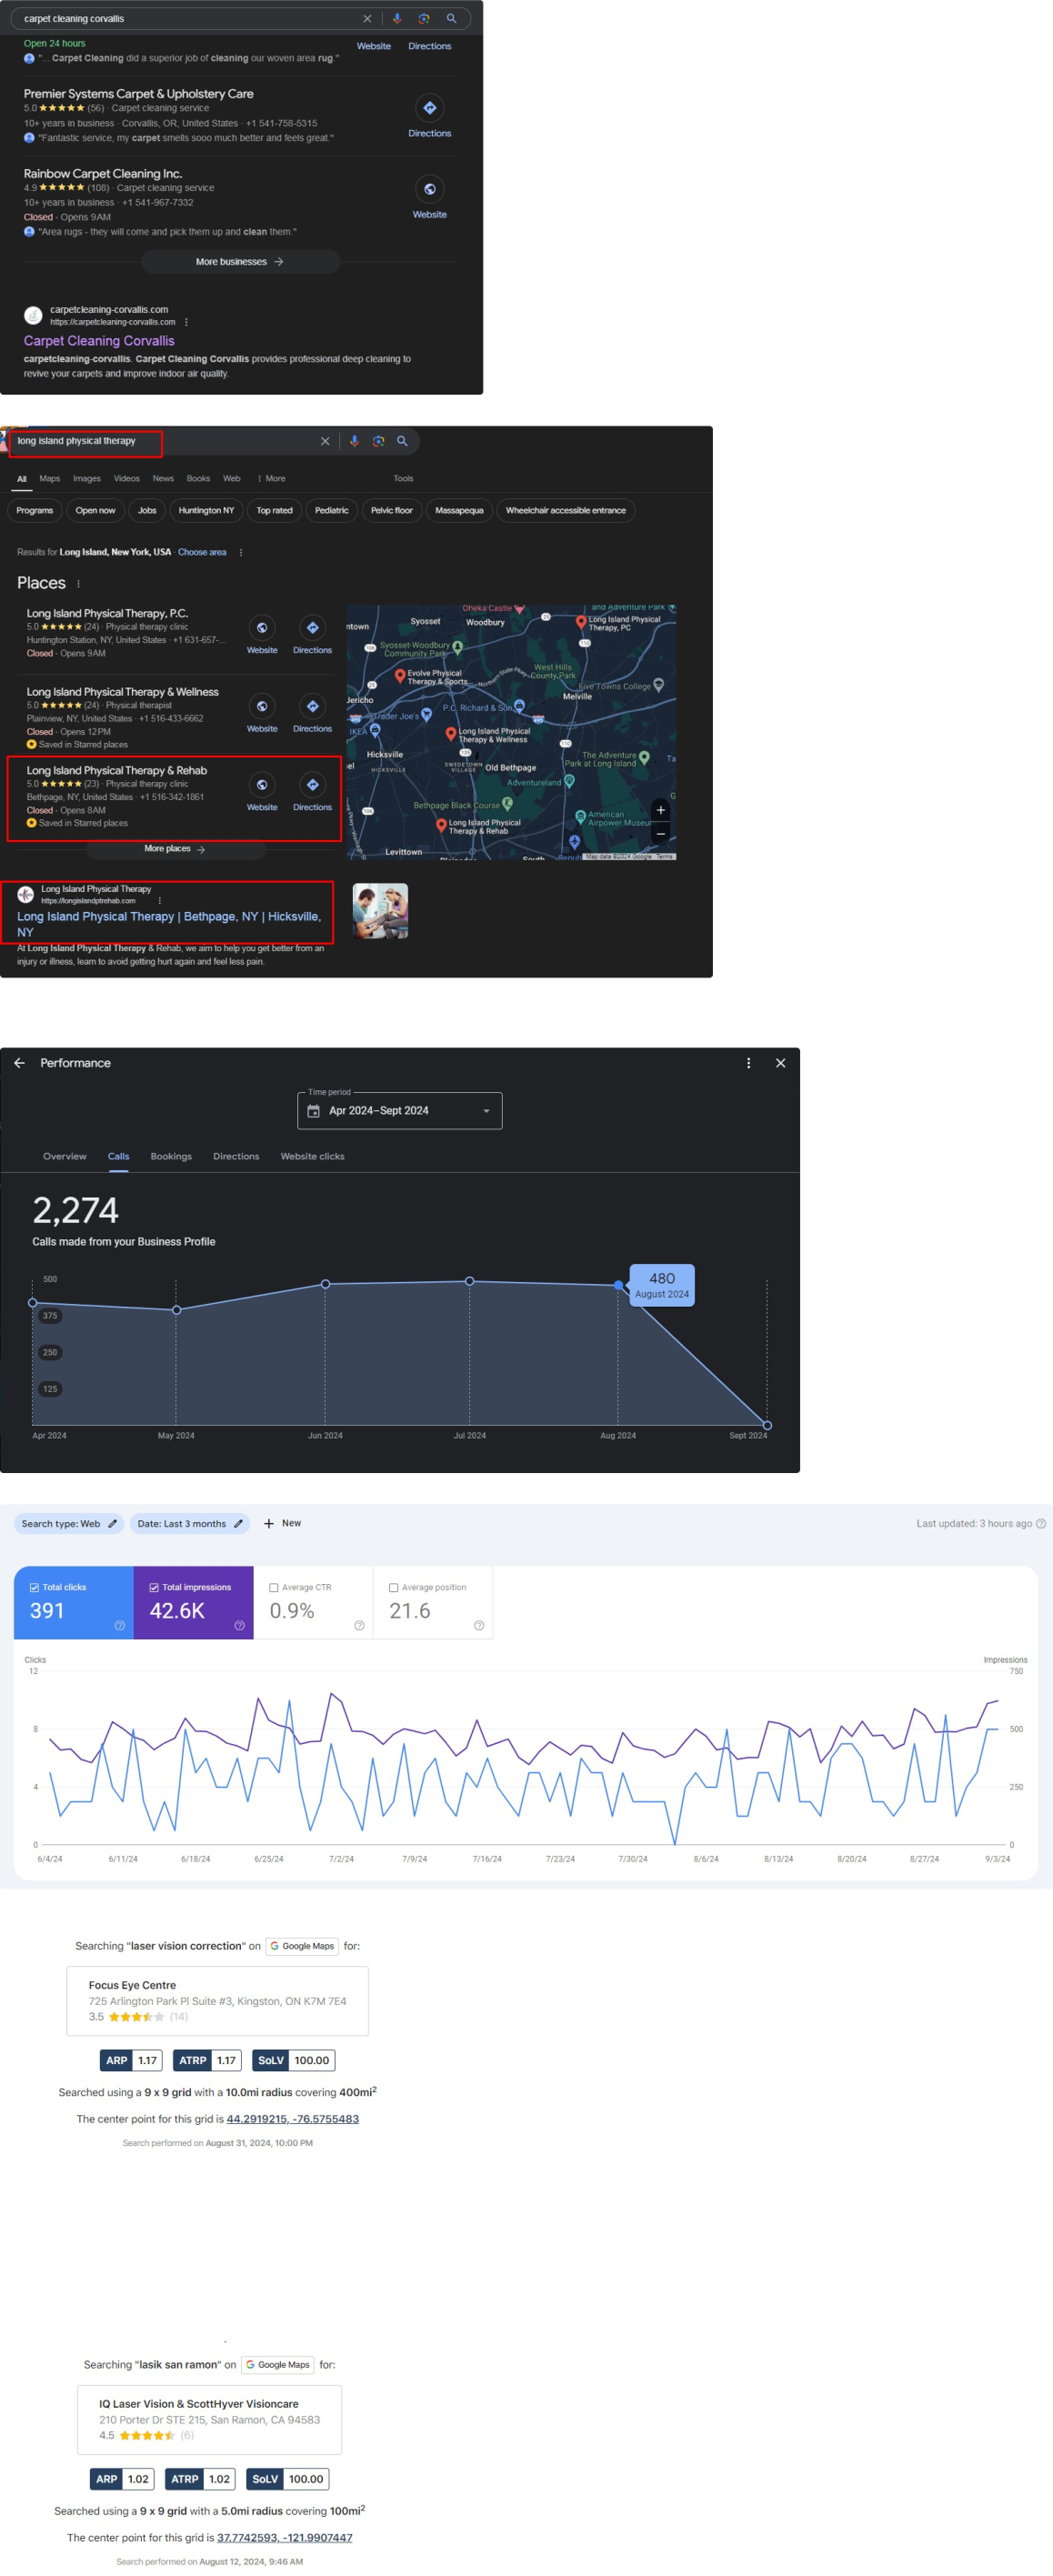
Task: Click the Sept 2024 data point on calls chart
Action: coord(767,1426)
